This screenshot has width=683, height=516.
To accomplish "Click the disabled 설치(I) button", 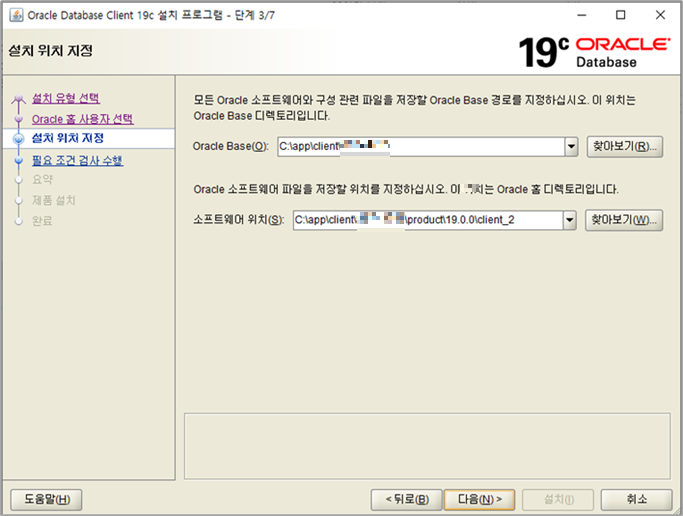I will pyautogui.click(x=558, y=499).
